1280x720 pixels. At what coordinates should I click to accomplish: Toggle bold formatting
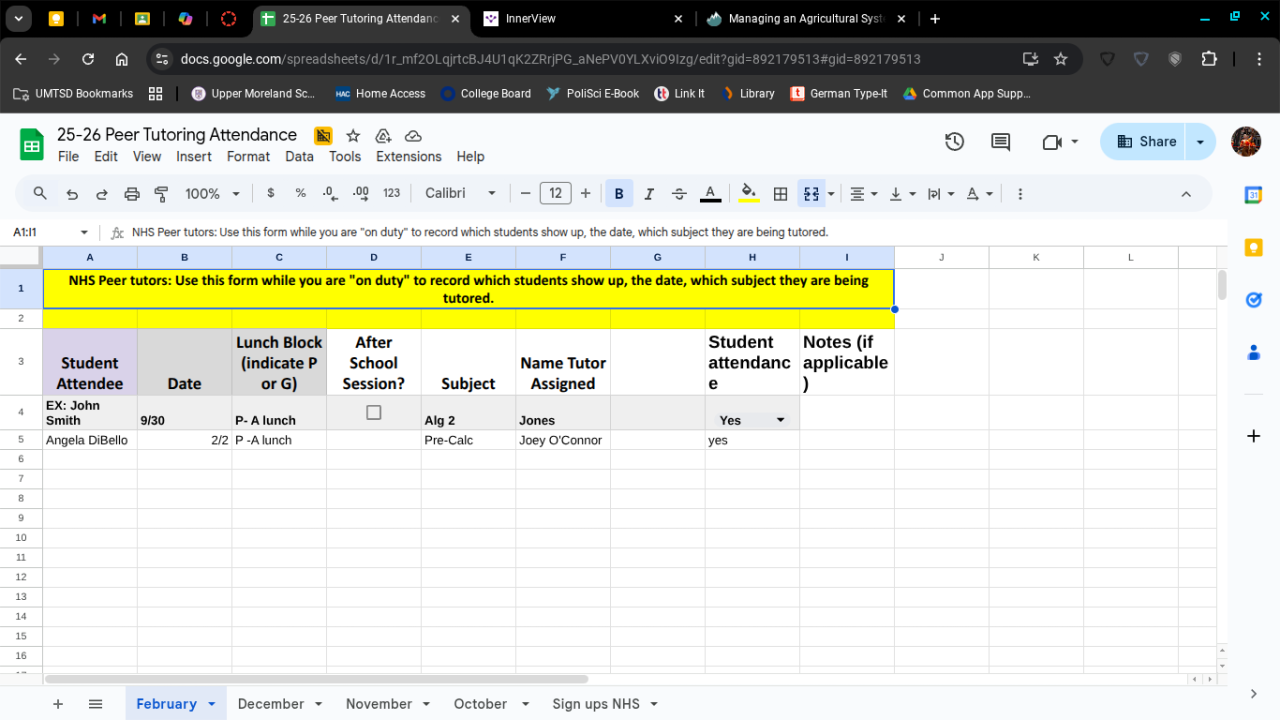click(x=619, y=194)
